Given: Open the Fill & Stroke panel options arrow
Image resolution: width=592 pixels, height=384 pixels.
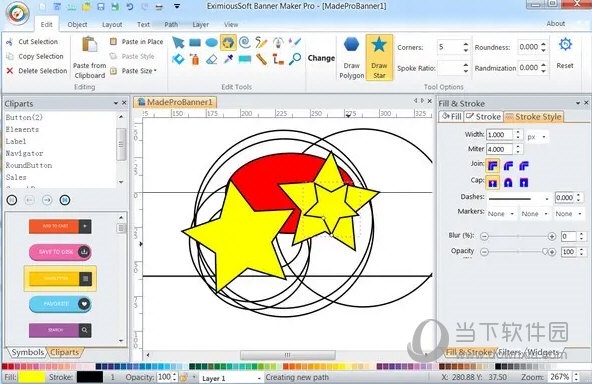Looking at the screenshot, I should [x=578, y=103].
